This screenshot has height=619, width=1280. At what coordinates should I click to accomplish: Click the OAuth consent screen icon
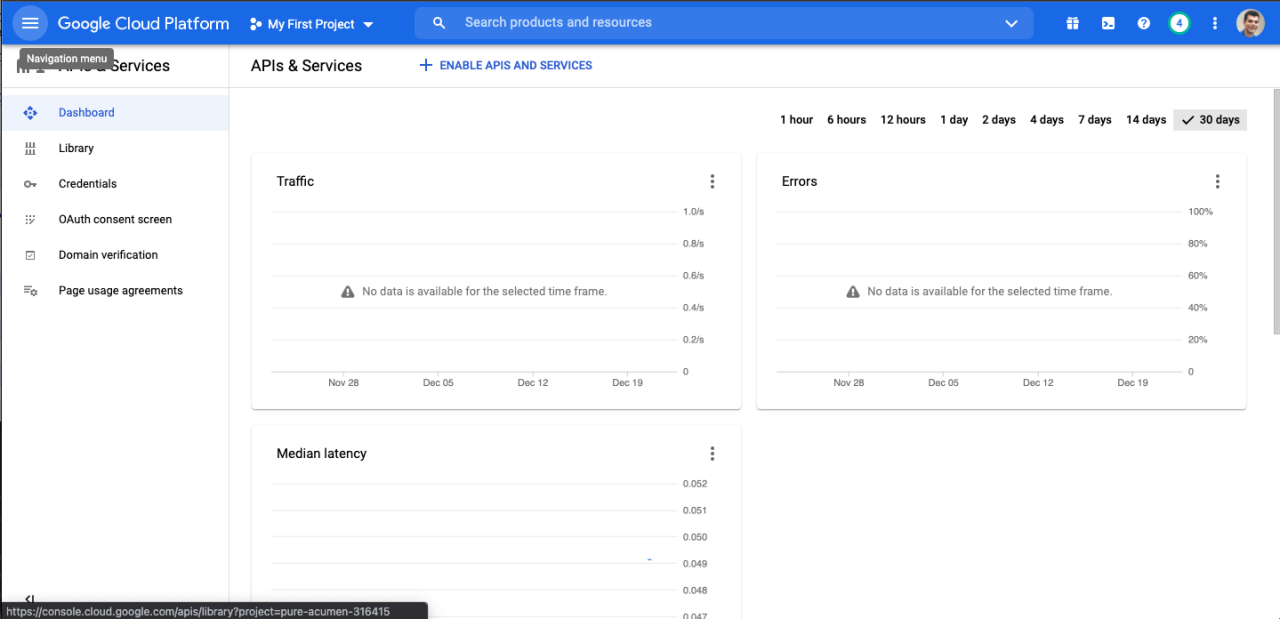coord(30,219)
